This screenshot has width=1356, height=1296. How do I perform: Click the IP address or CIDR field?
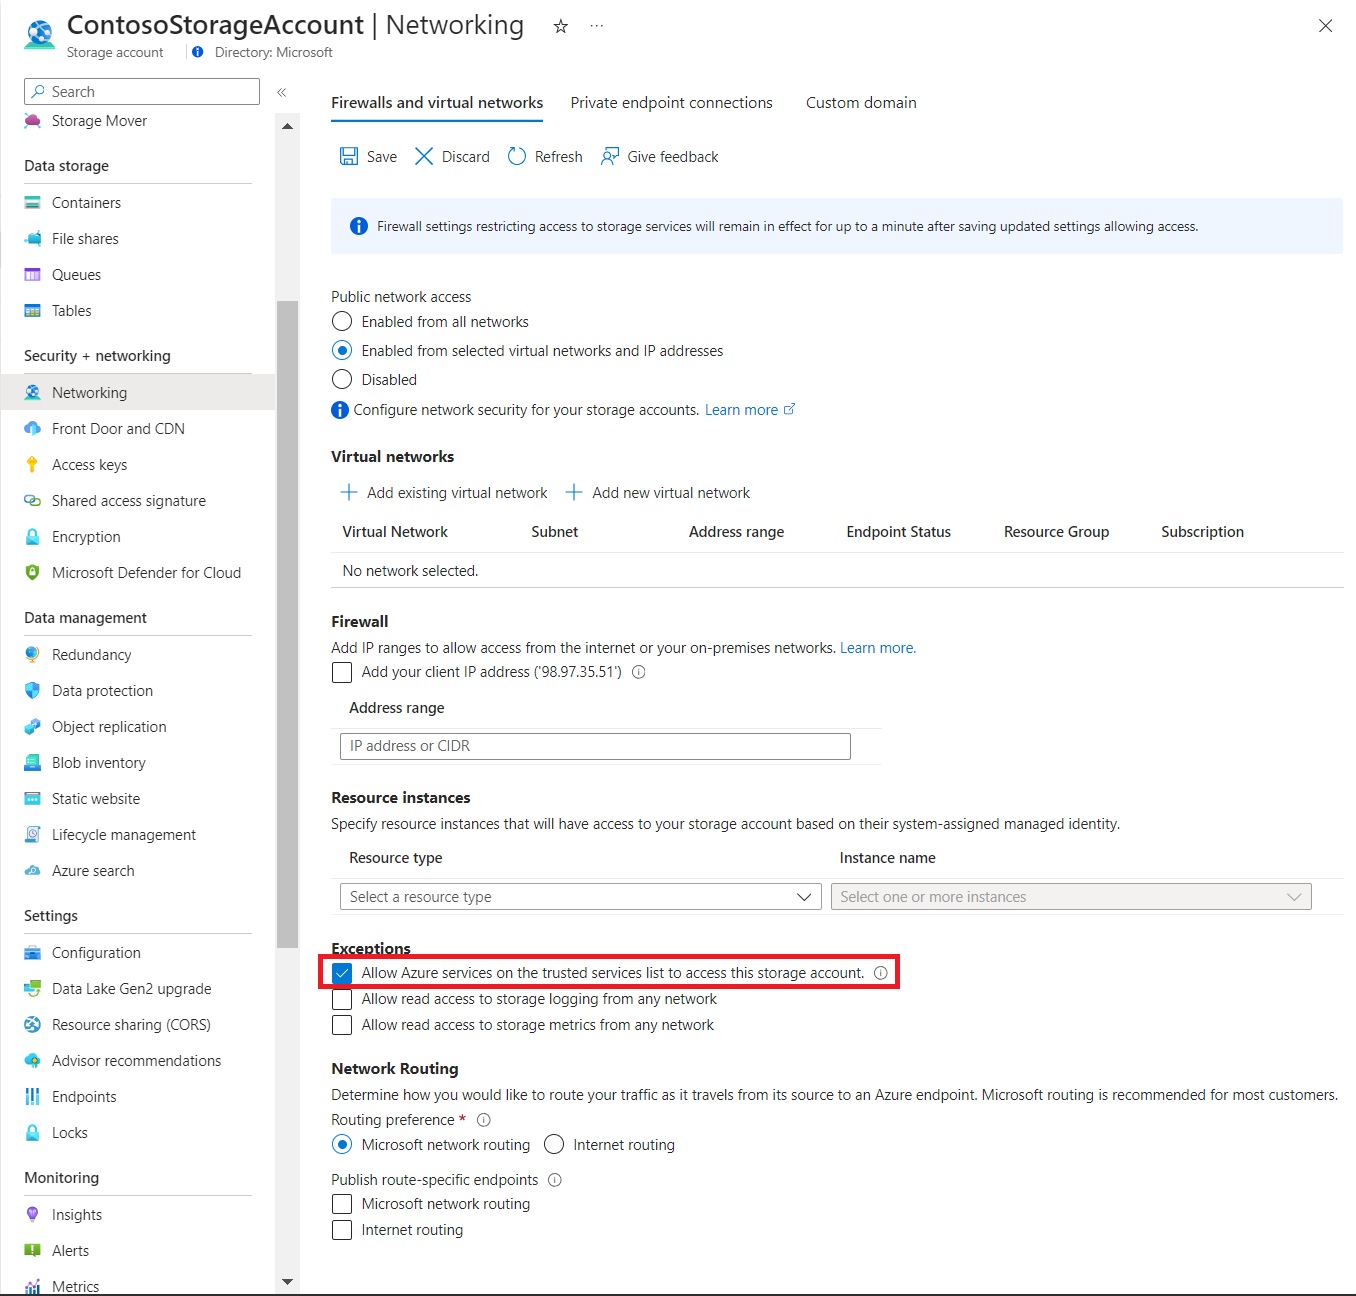pos(594,746)
